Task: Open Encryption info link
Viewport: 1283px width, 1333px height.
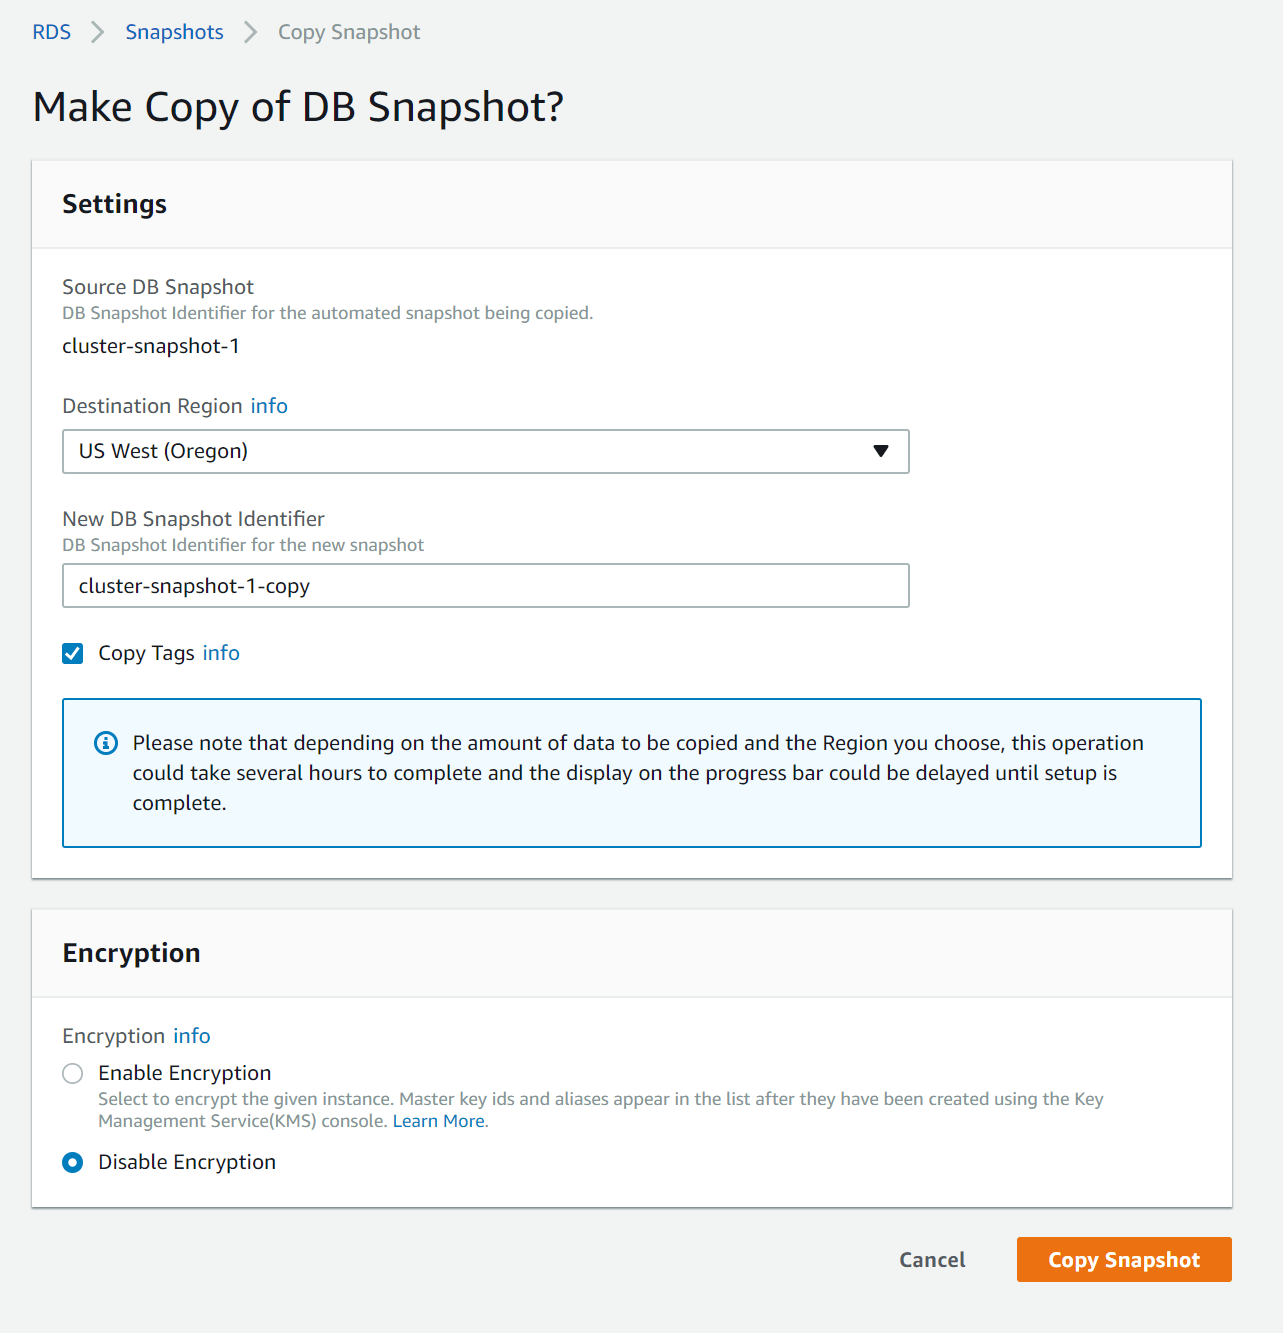Action: click(x=192, y=1036)
